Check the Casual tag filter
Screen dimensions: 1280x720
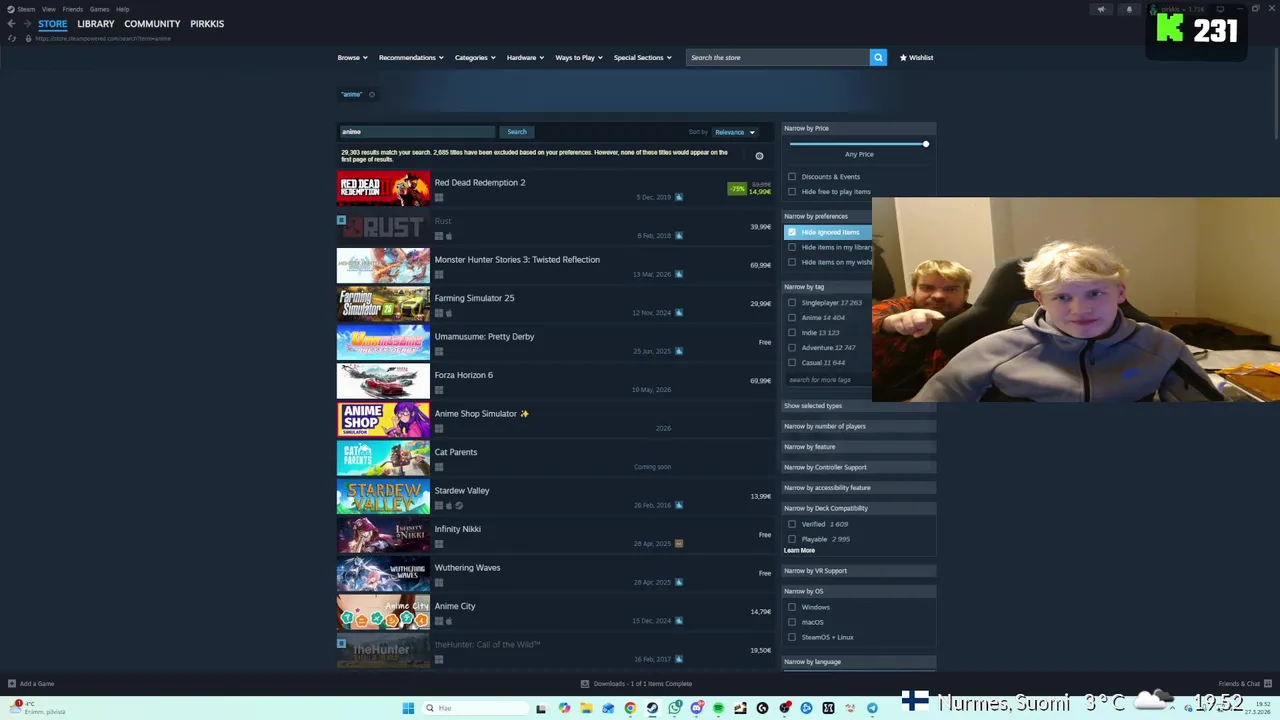coord(792,362)
